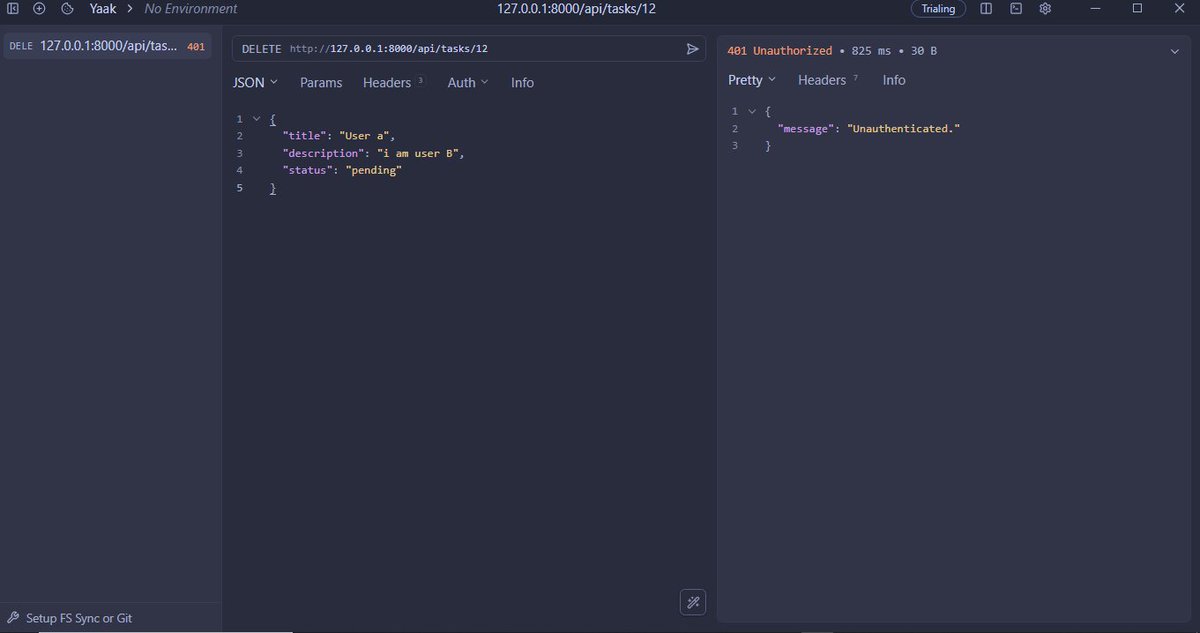Open the Pretty response view dropdown
The image size is (1200, 633).
(x=752, y=80)
